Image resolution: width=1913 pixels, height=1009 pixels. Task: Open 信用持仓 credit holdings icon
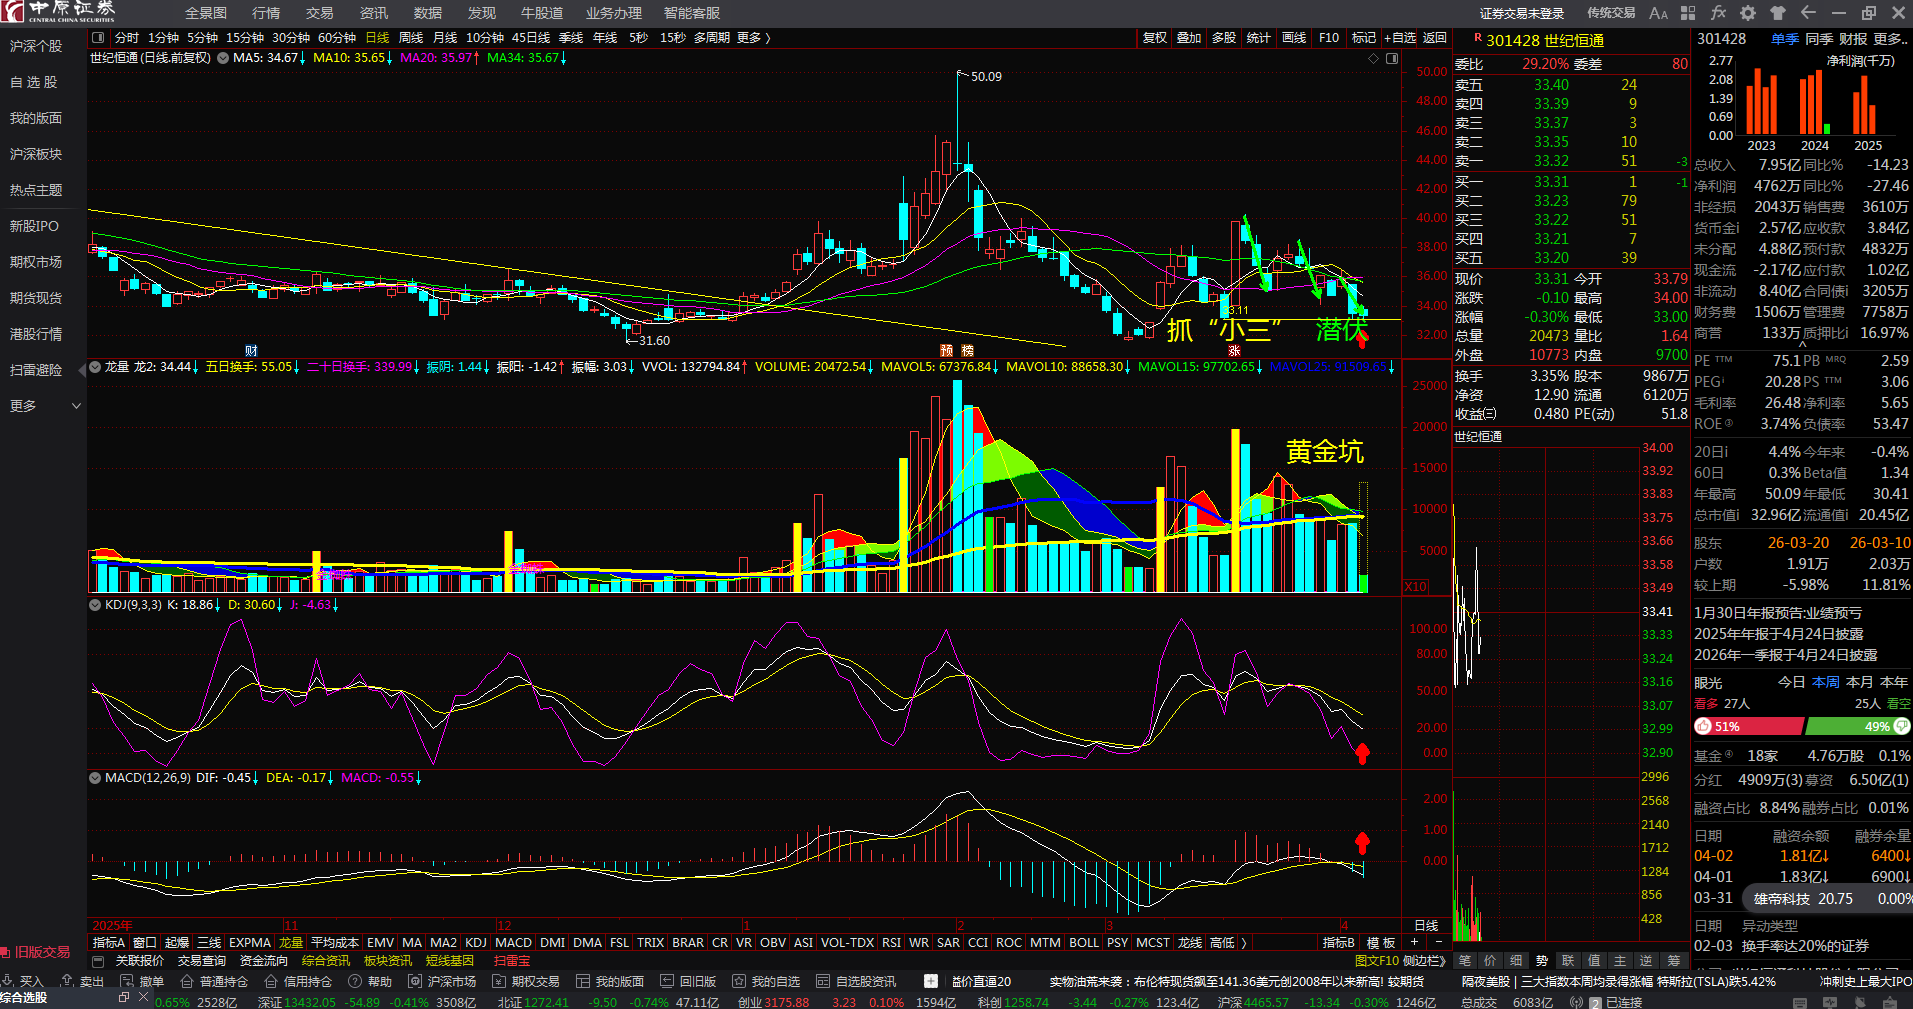(x=270, y=981)
